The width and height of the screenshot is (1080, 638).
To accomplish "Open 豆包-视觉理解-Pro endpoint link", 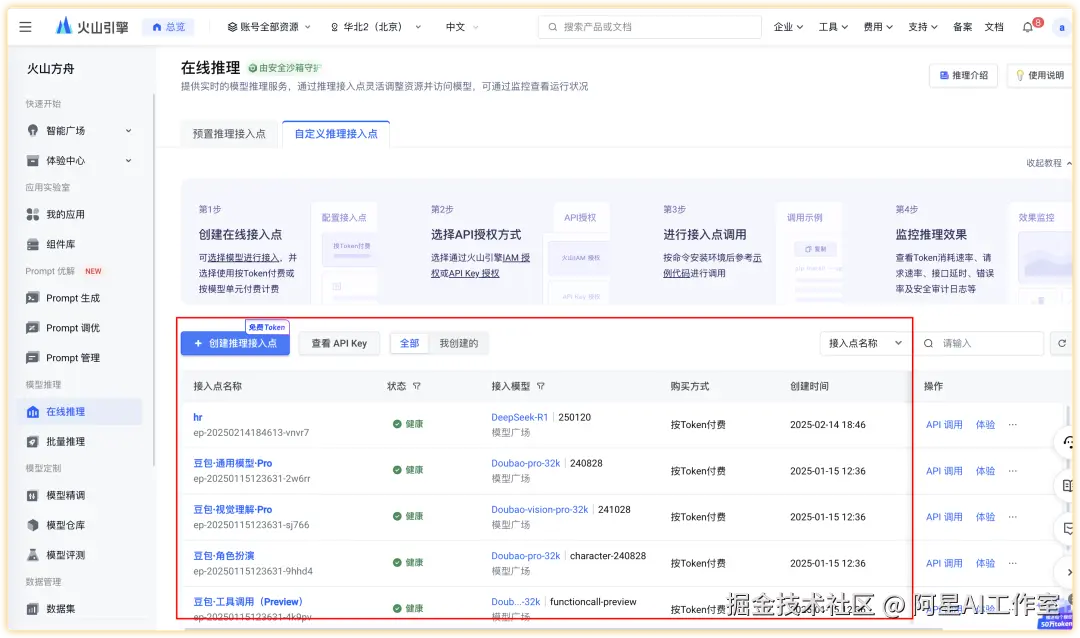I will click(x=233, y=510).
